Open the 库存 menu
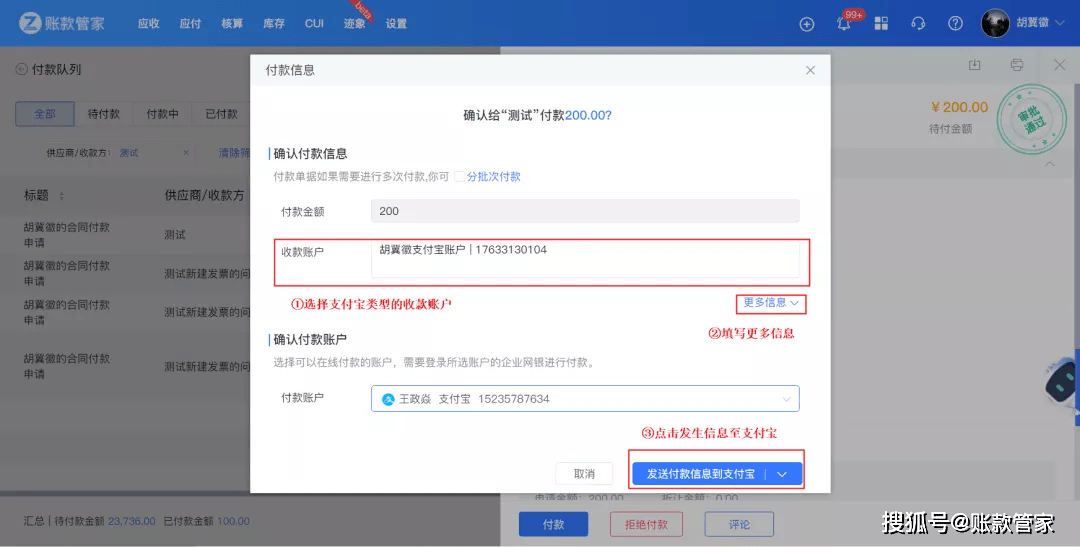The width and height of the screenshot is (1080, 547). point(273,23)
